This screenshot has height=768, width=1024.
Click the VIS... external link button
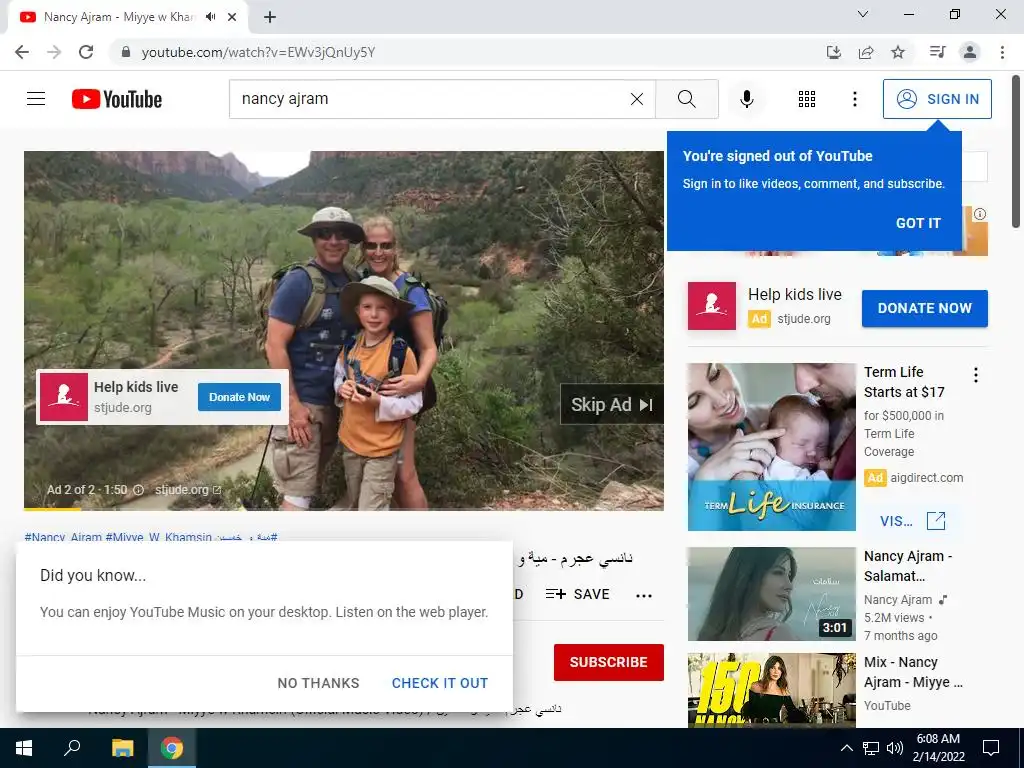click(x=913, y=521)
